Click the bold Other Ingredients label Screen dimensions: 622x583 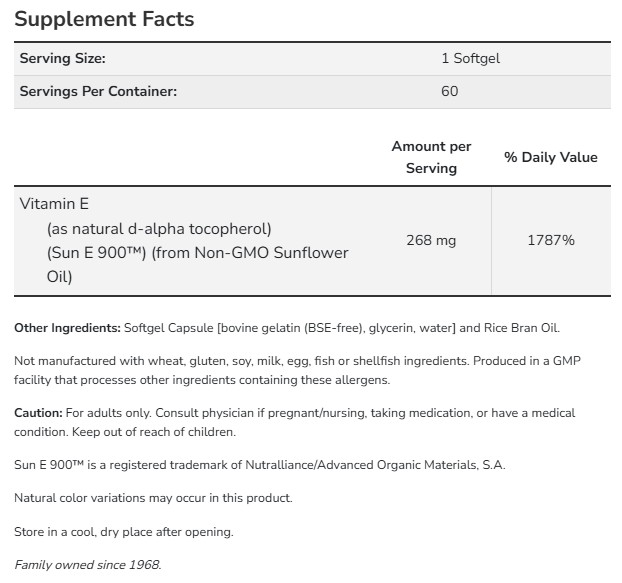tap(67, 328)
